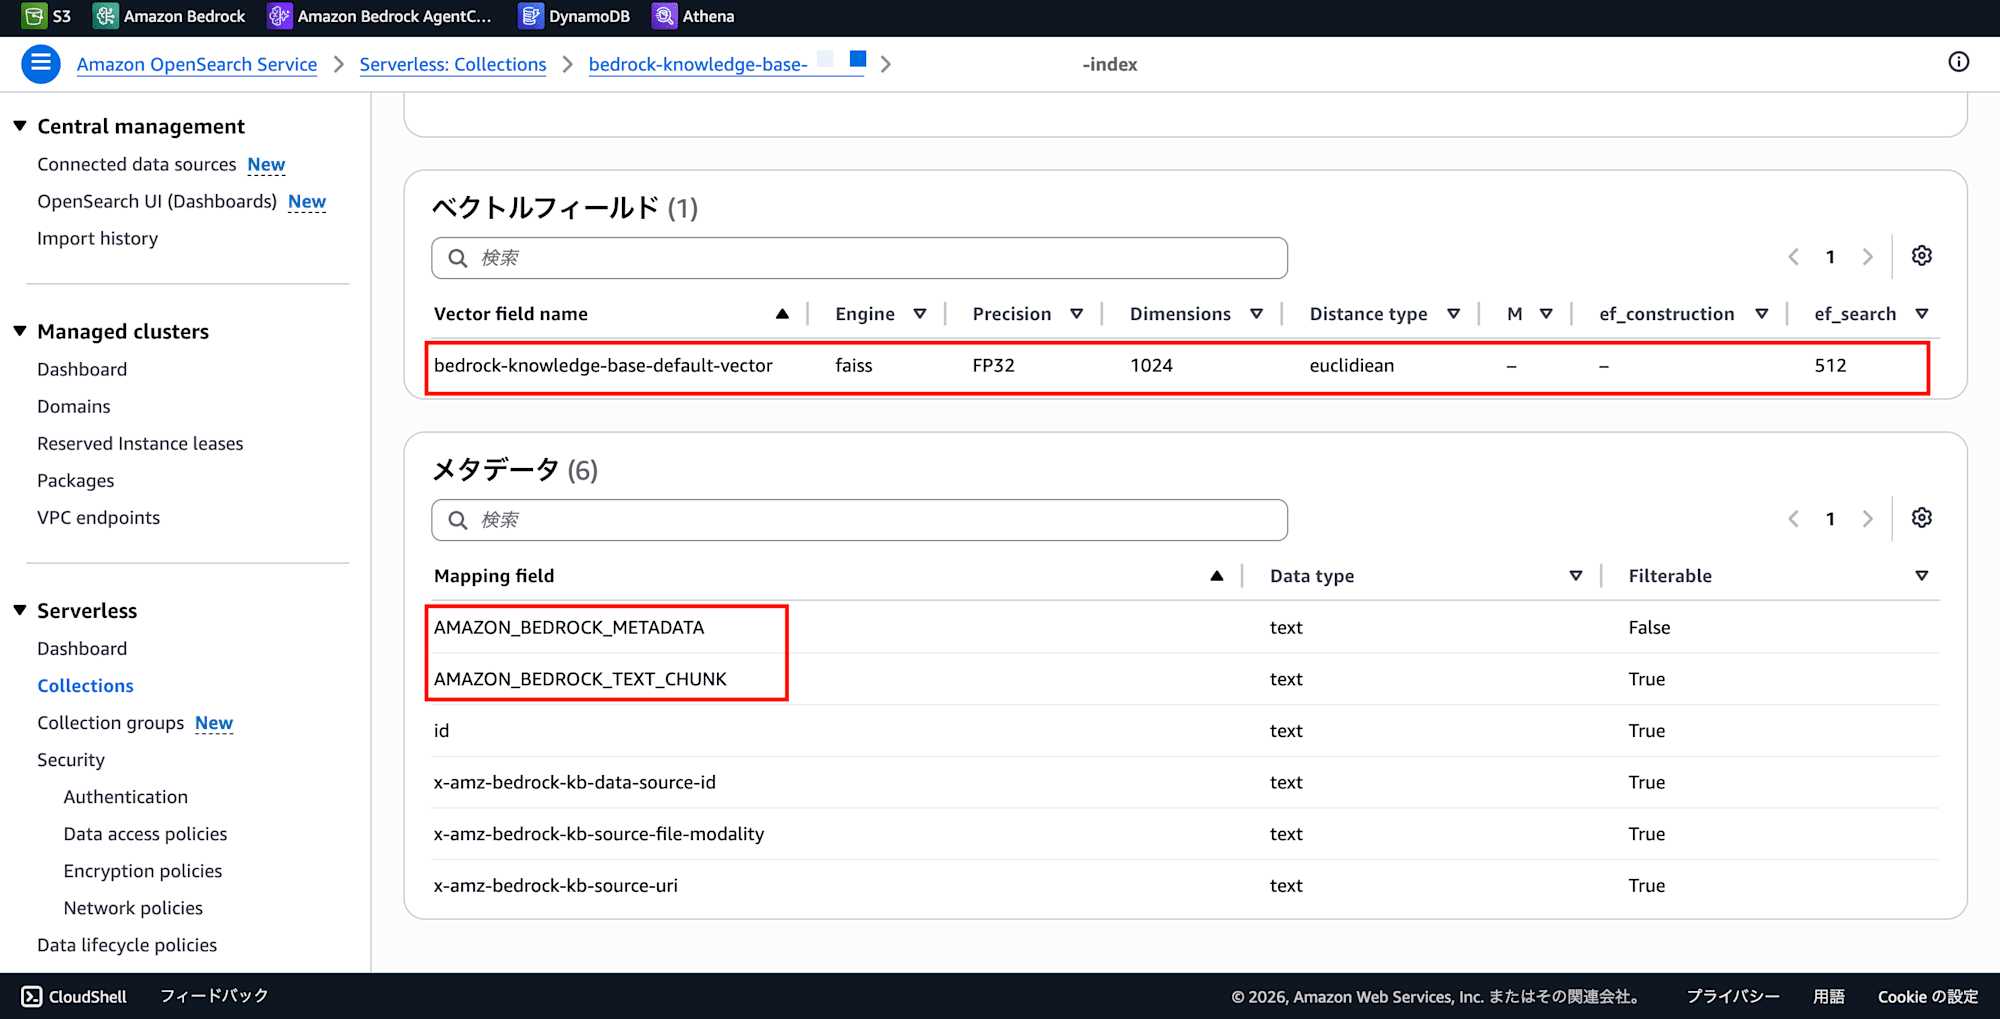Open Import history page
Image resolution: width=2000 pixels, height=1019 pixels.
97,238
